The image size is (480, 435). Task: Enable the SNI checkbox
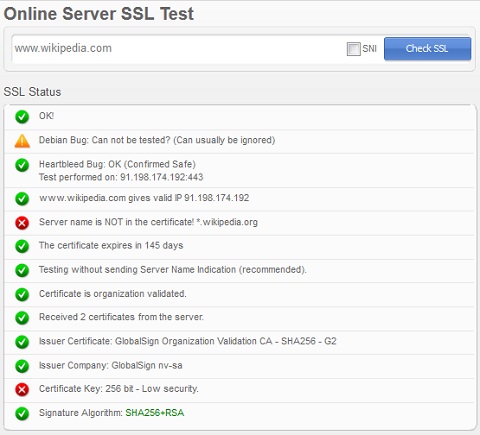coord(353,49)
